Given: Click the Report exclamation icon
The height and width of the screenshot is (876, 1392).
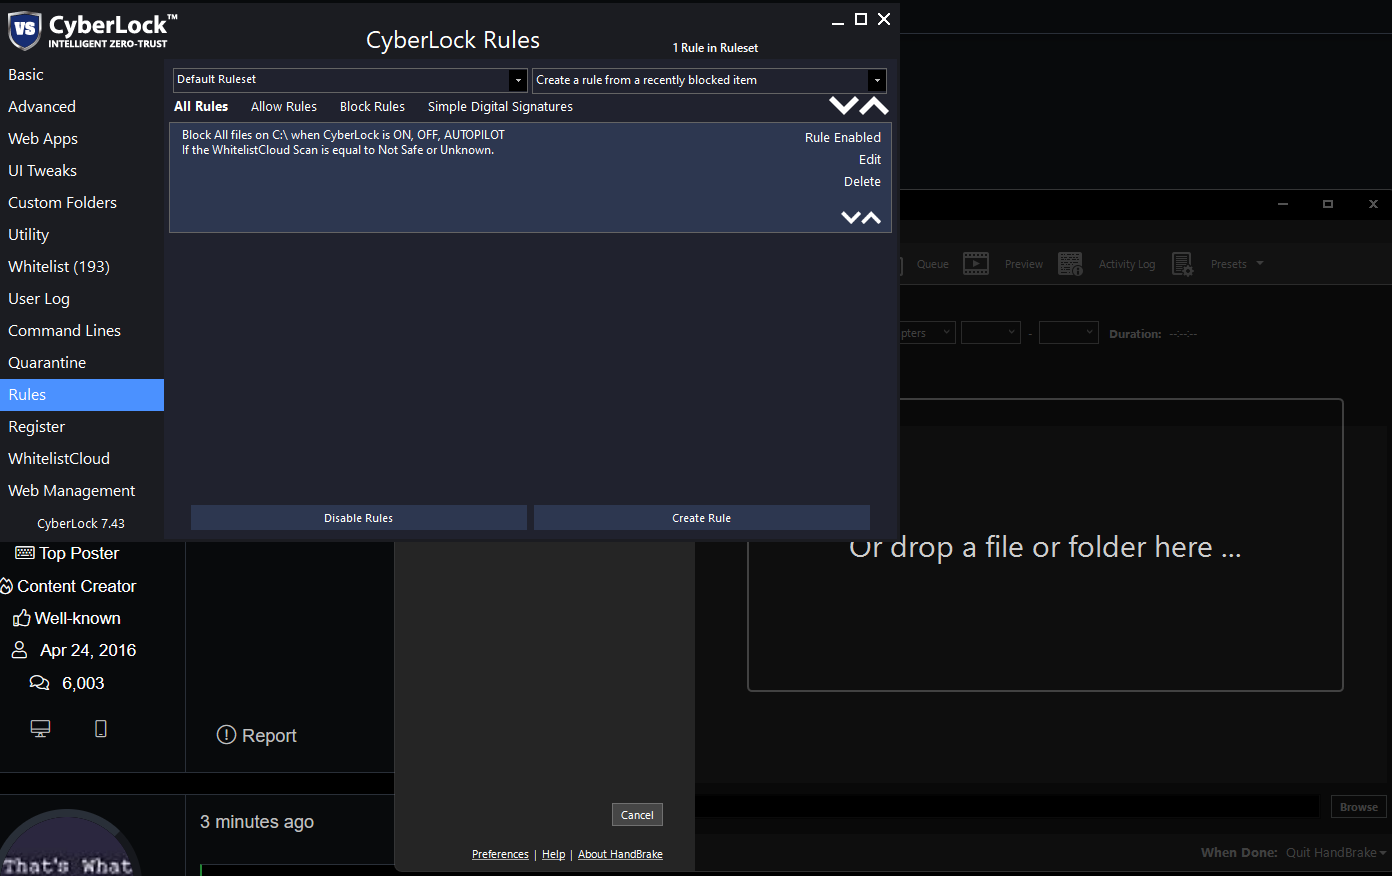Looking at the screenshot, I should (x=226, y=735).
